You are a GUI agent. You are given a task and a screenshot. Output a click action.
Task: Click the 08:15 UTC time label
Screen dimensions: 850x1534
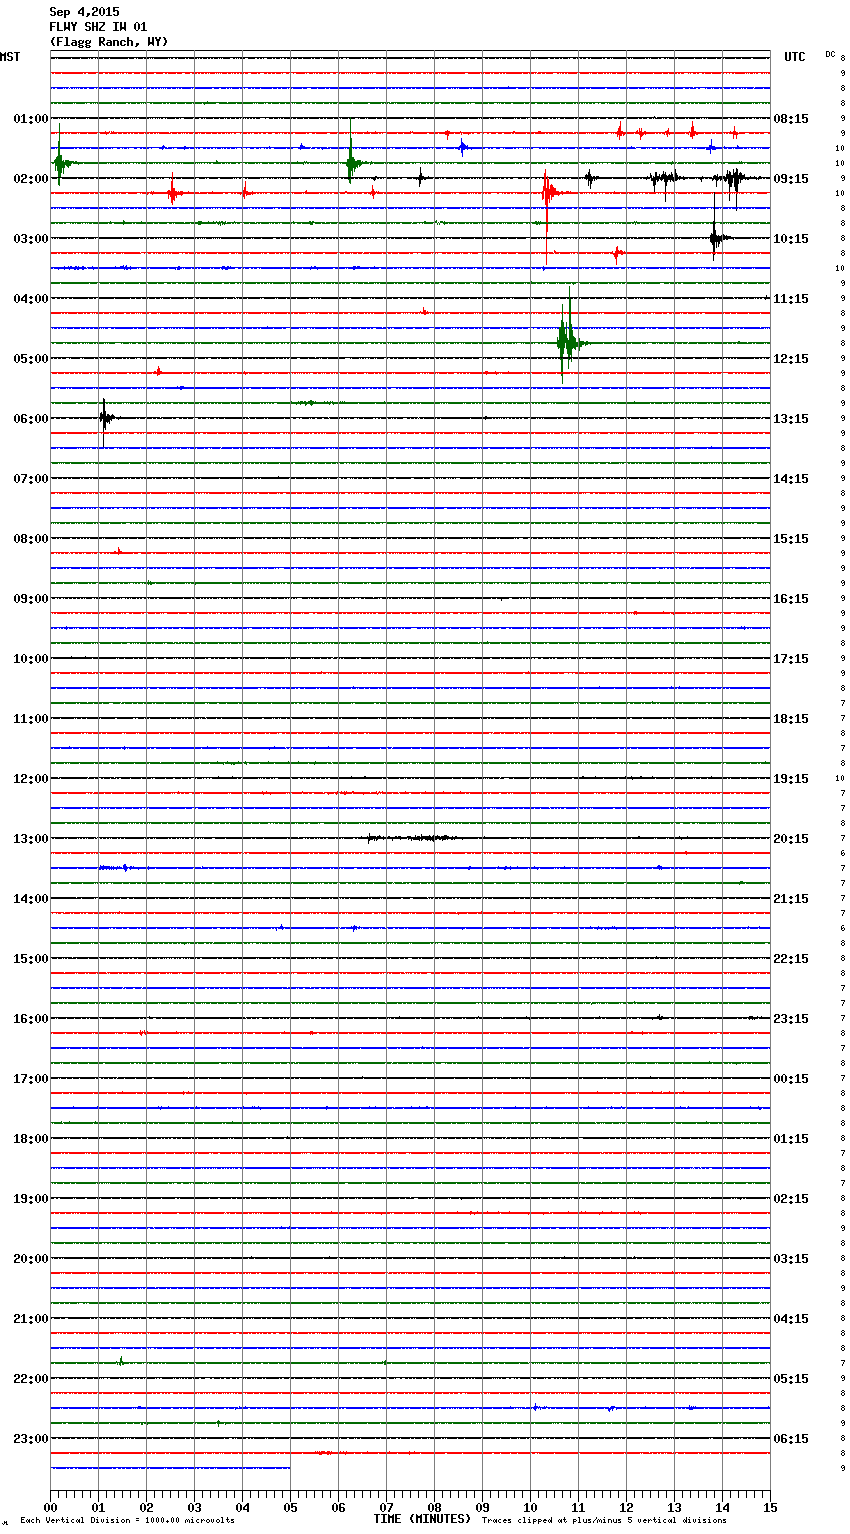[x=791, y=118]
